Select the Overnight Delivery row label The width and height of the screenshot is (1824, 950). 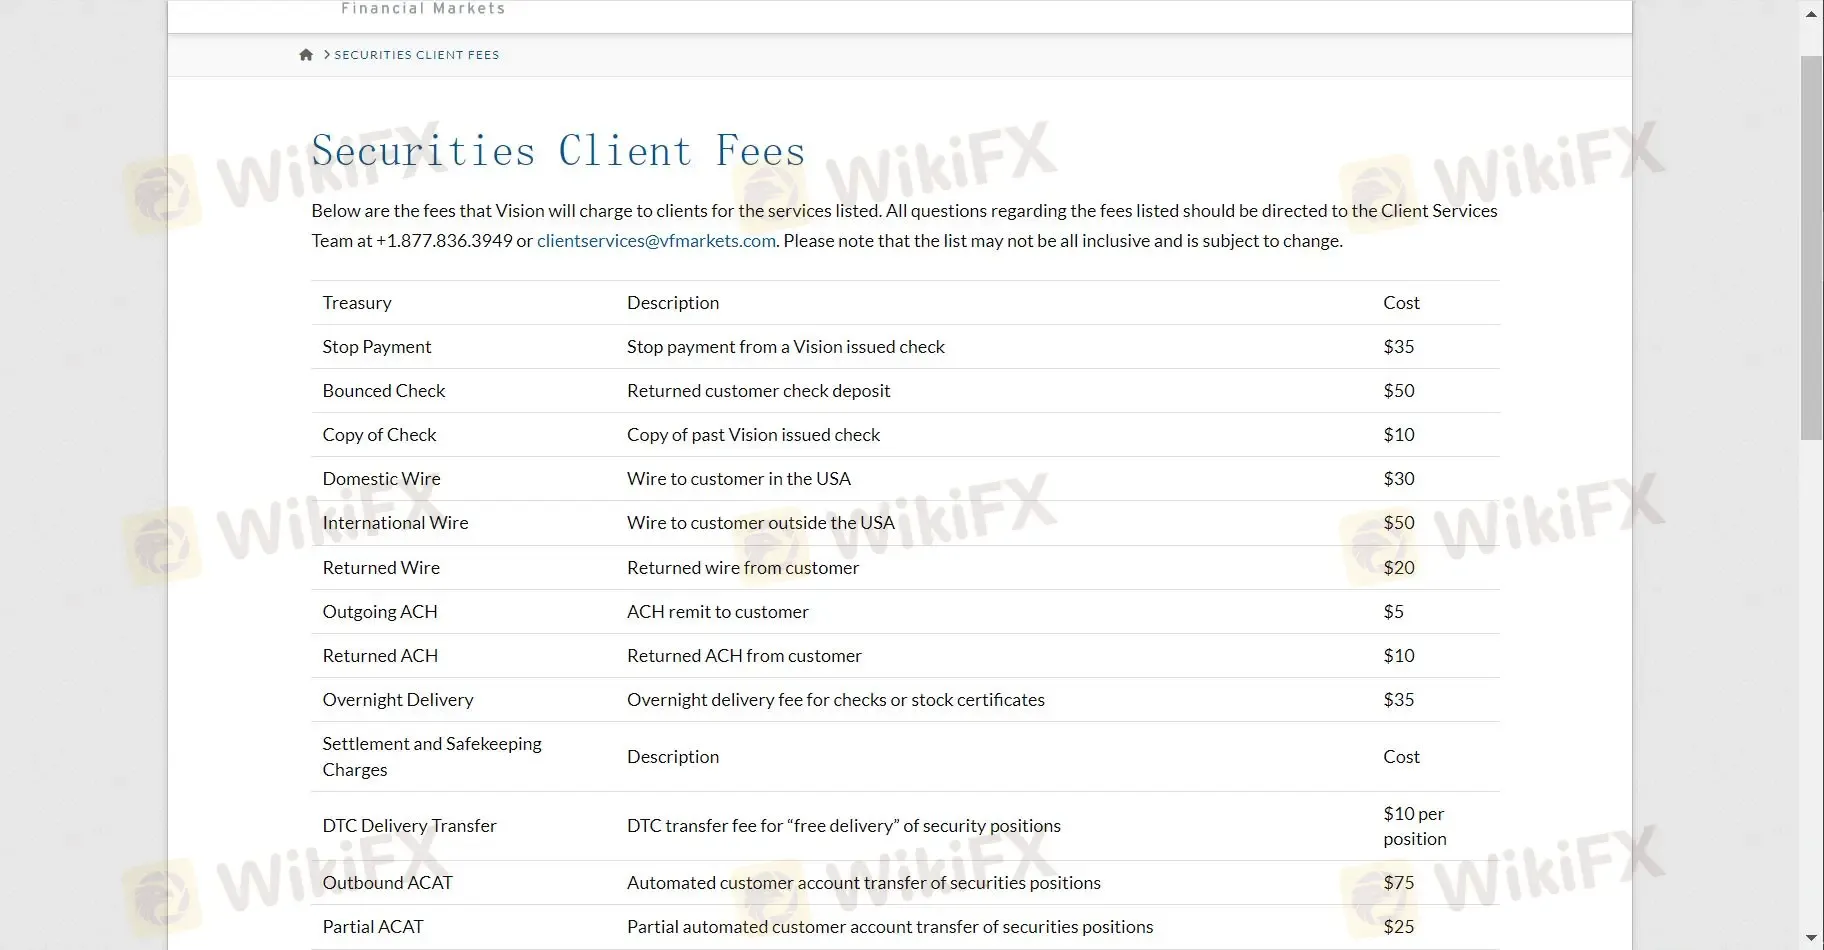(398, 700)
